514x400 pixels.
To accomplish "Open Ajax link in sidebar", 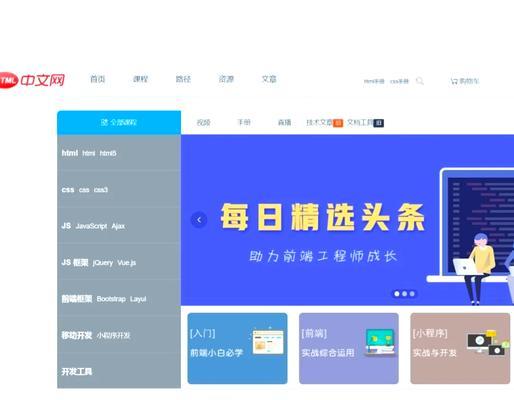I will pos(118,226).
